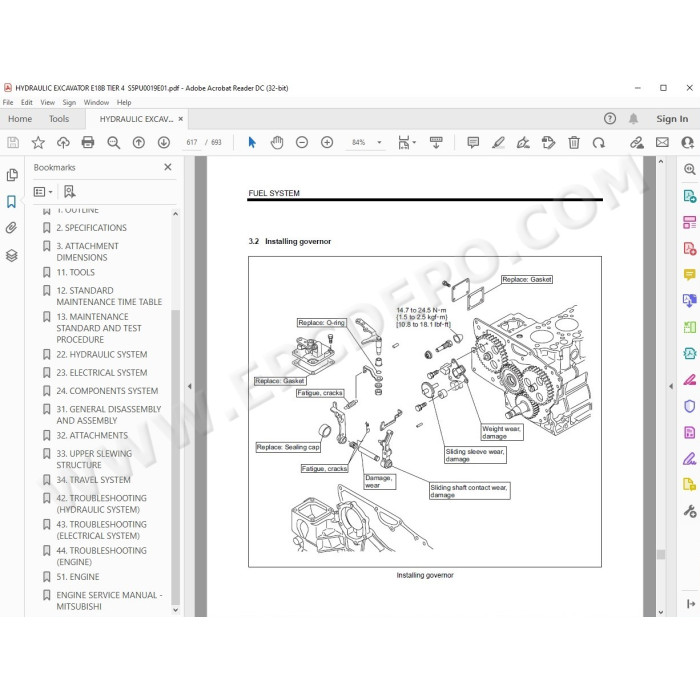Rotate the page with rotate icon
Viewport: 700px width, 700px height.
pos(599,142)
